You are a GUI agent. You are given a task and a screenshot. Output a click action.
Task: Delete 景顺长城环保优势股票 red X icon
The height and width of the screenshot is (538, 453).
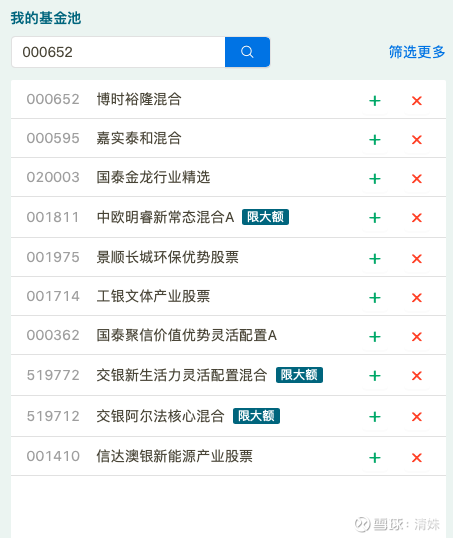417,259
